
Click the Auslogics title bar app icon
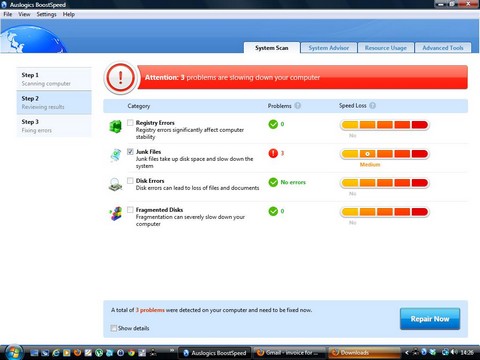tap(4, 5)
